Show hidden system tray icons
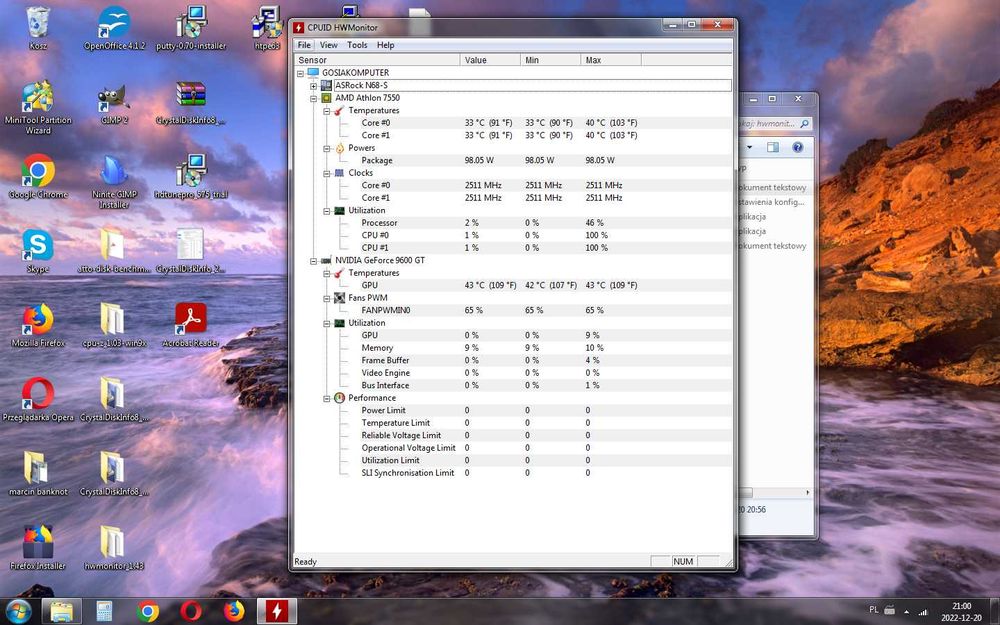Image resolution: width=1000 pixels, height=625 pixels. click(906, 612)
